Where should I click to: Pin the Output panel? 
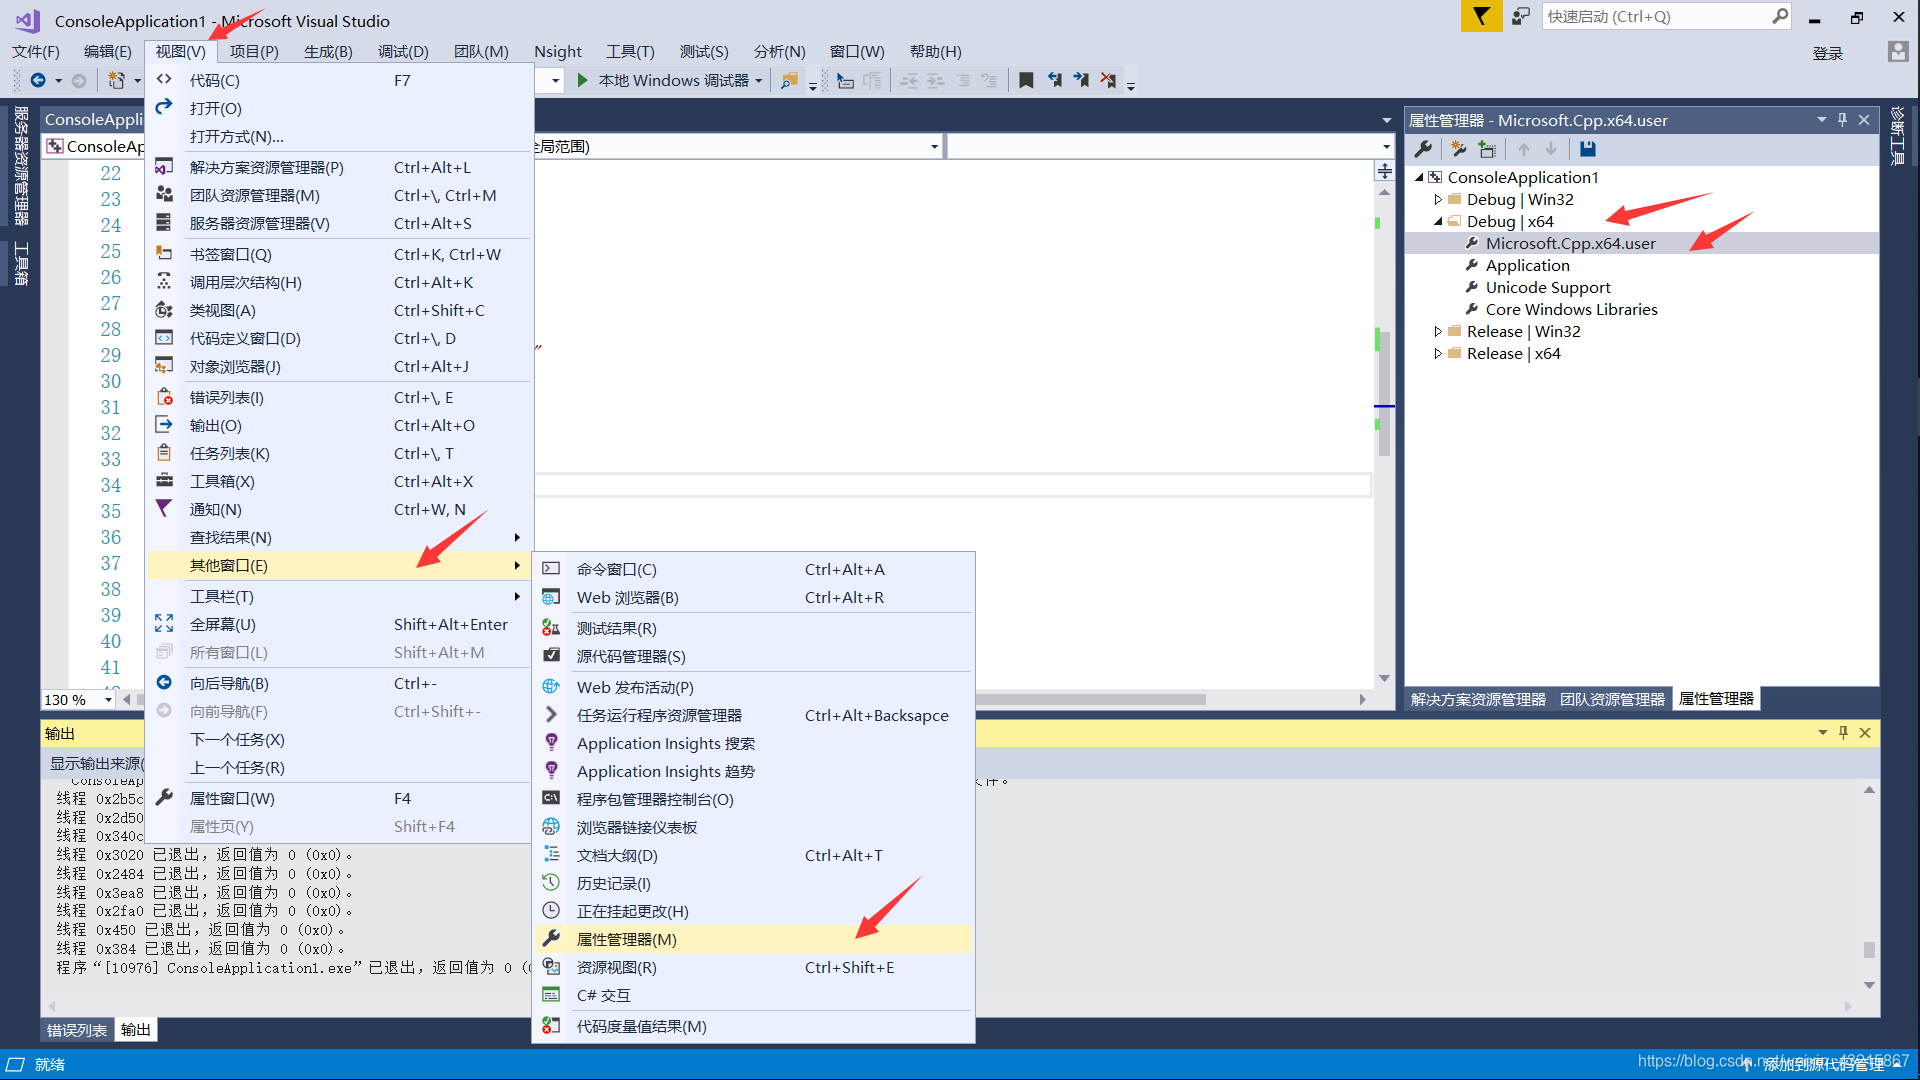pyautogui.click(x=1844, y=733)
